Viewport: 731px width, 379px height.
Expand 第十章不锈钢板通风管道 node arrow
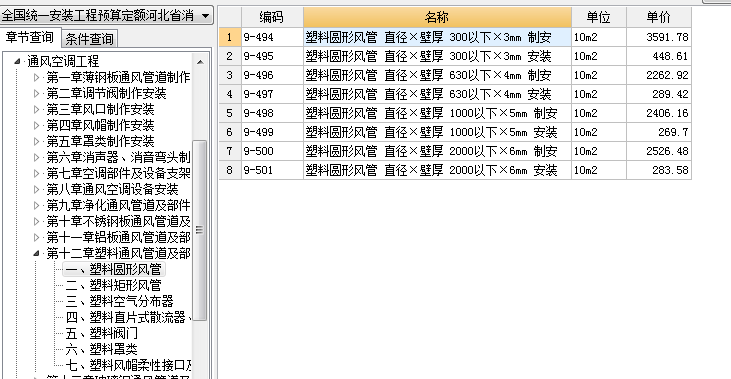pos(36,221)
